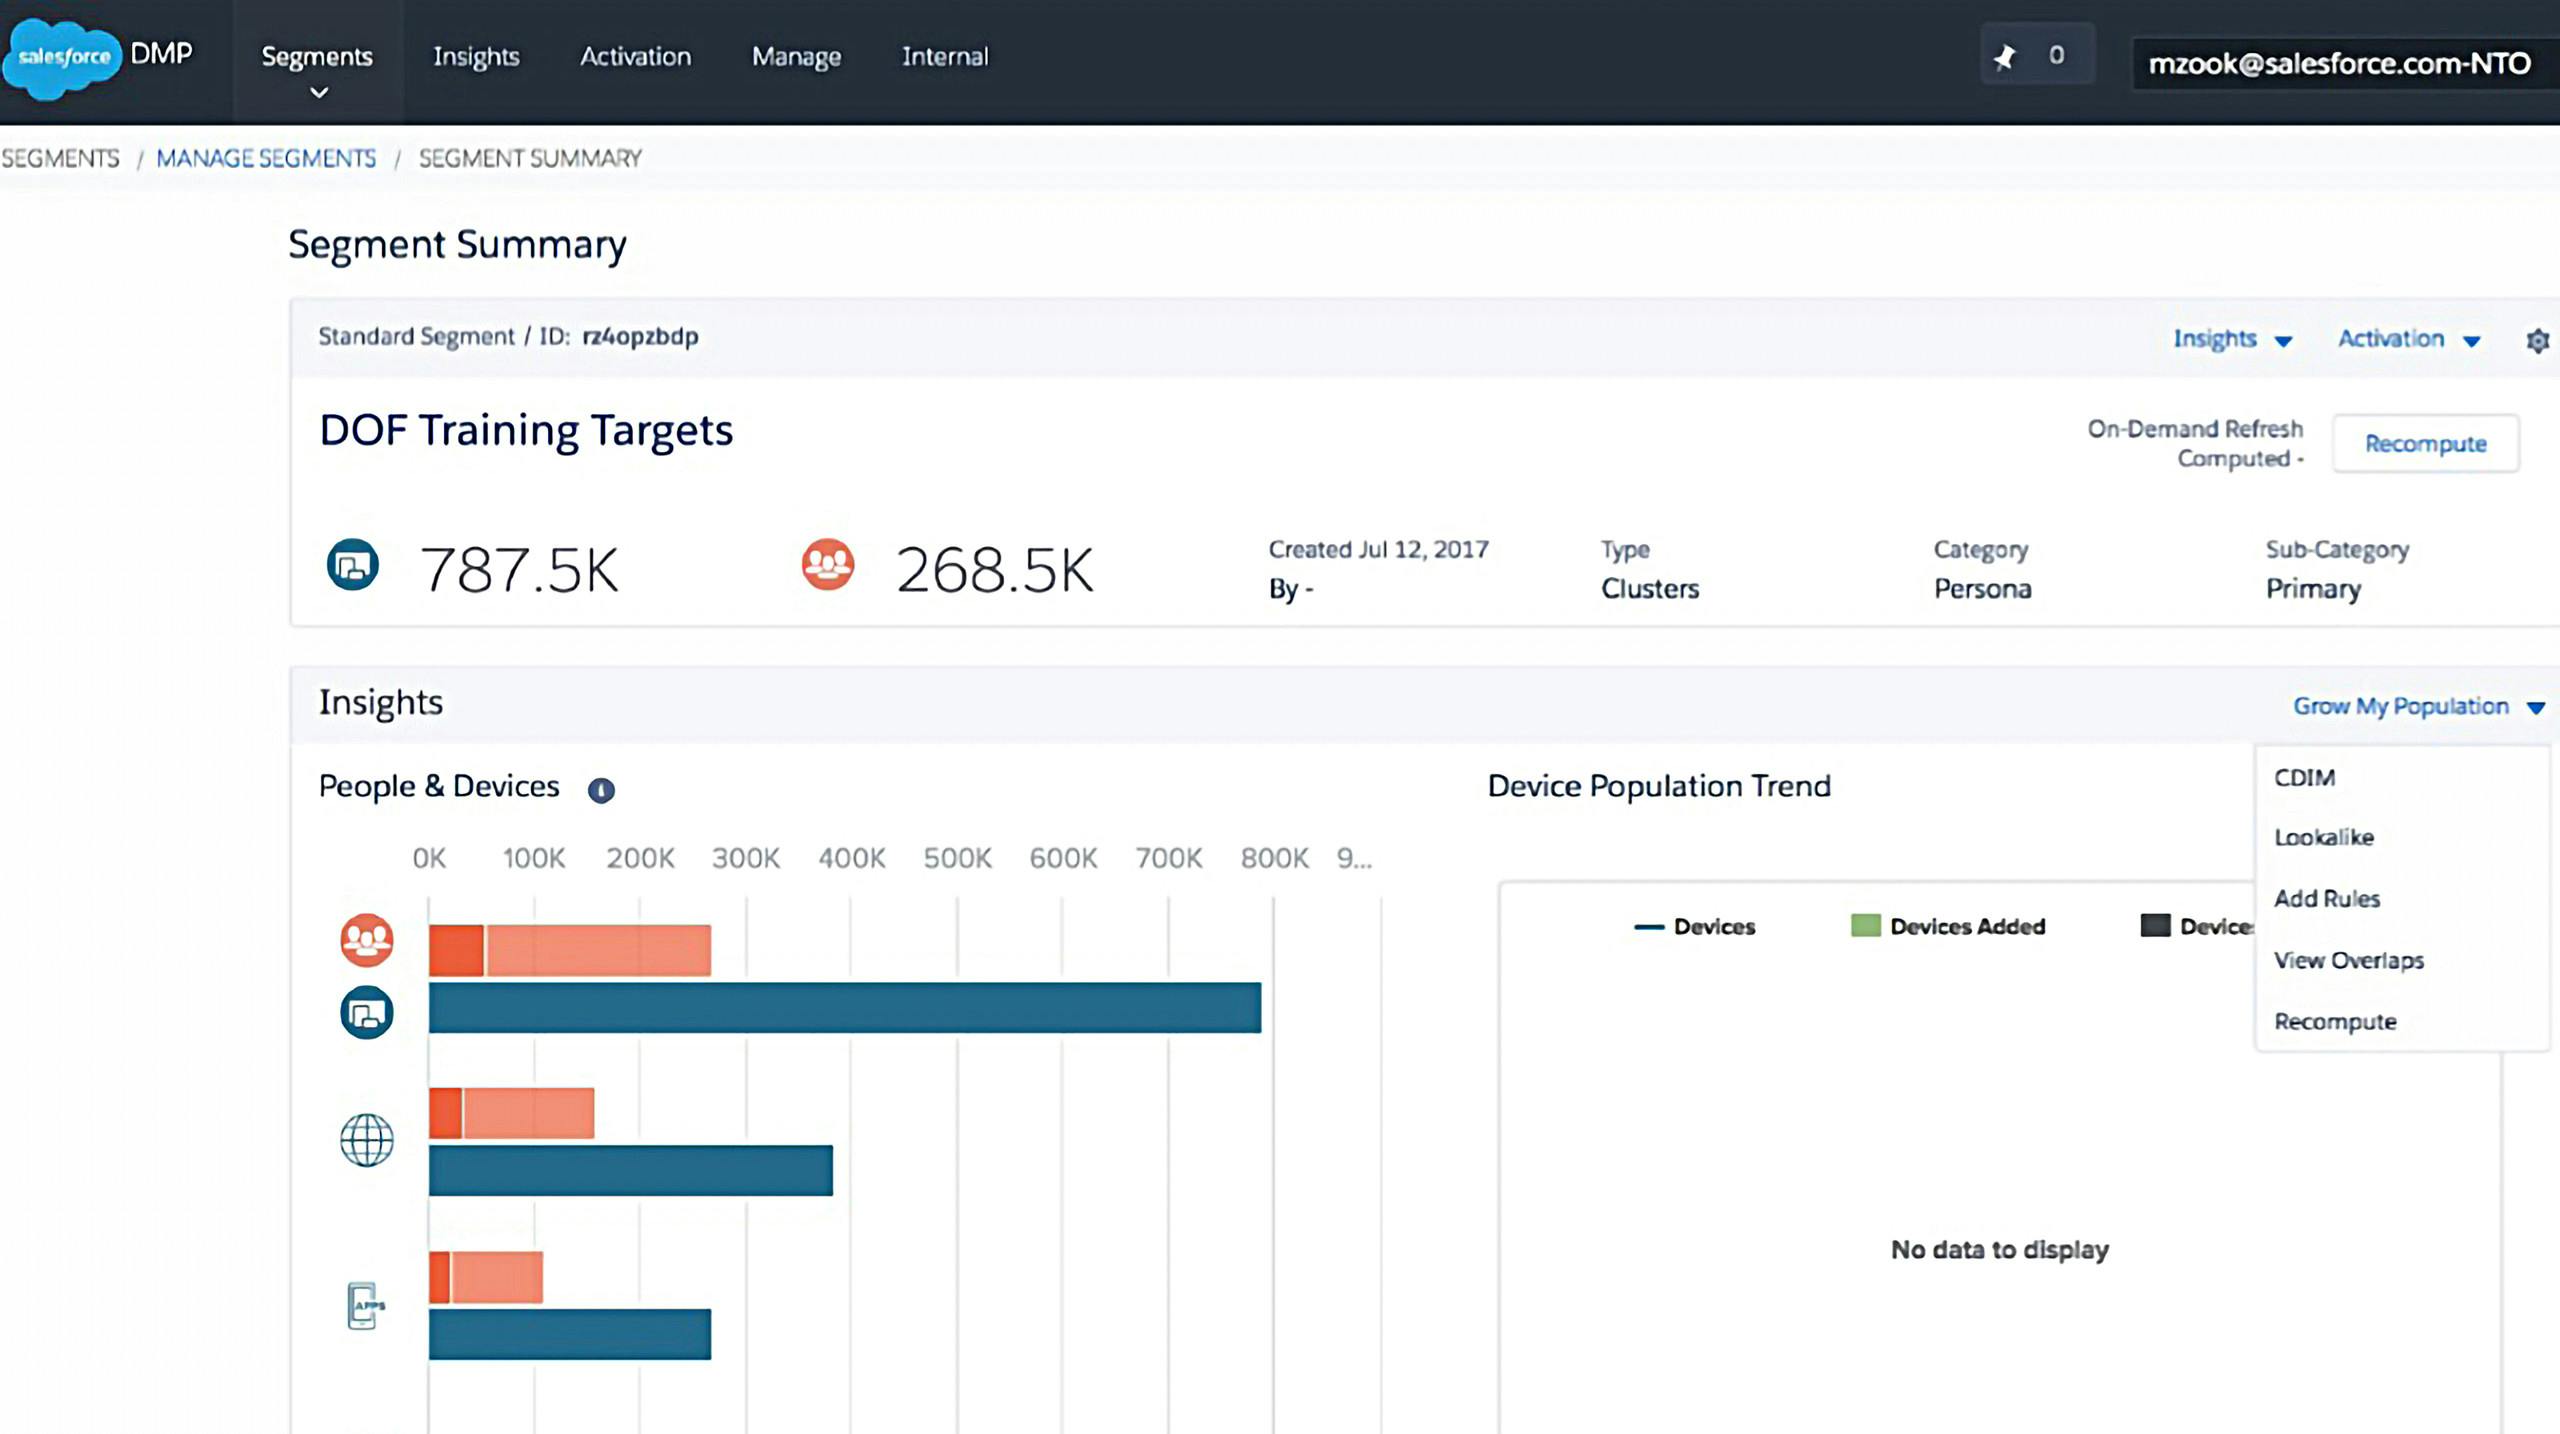Expand the Segments nav dropdown chevron
This screenshot has height=1434, width=2560.
[319, 93]
